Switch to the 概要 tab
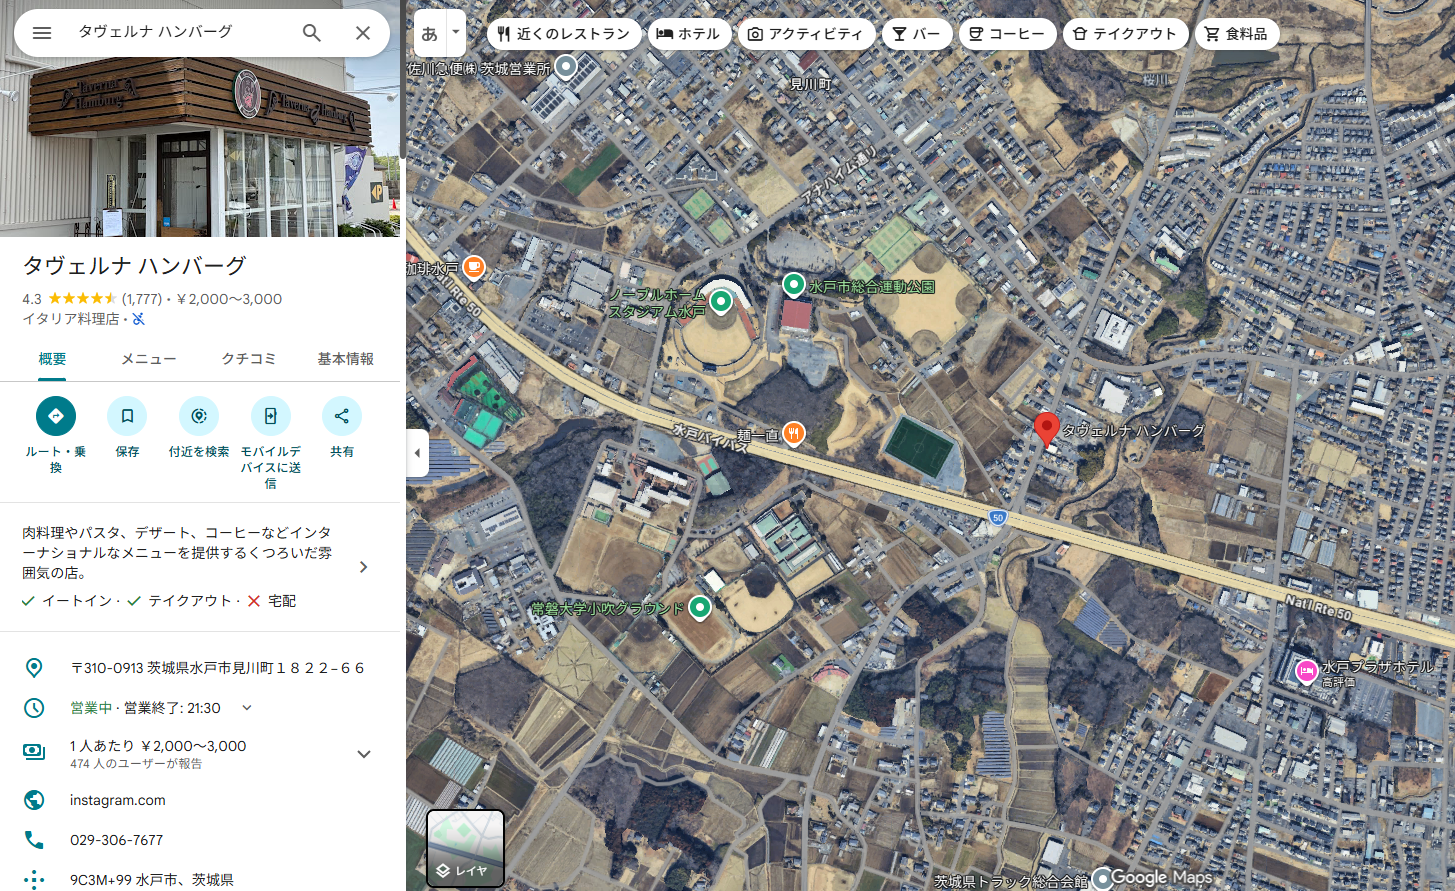 pyautogui.click(x=52, y=359)
